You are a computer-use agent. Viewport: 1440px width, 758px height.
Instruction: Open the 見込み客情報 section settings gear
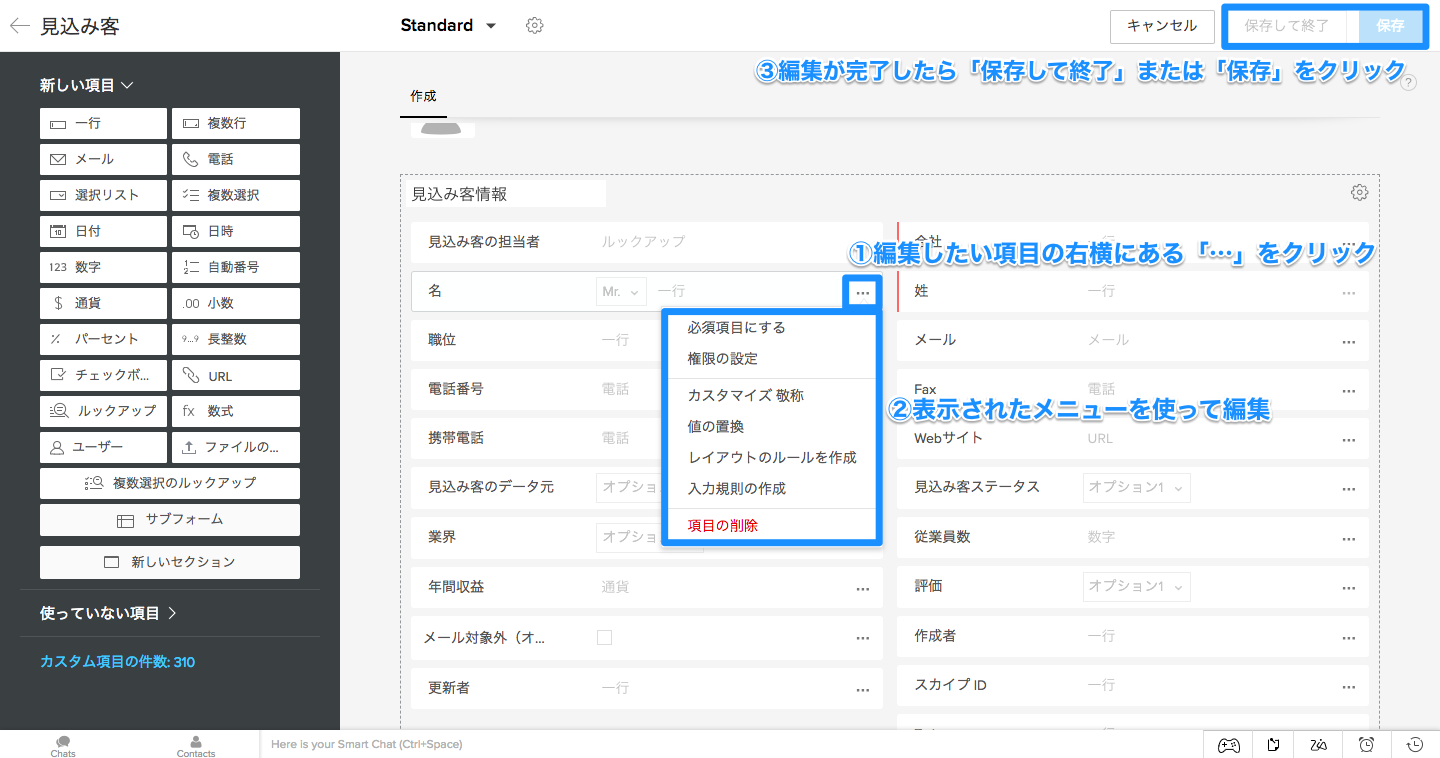1359,193
